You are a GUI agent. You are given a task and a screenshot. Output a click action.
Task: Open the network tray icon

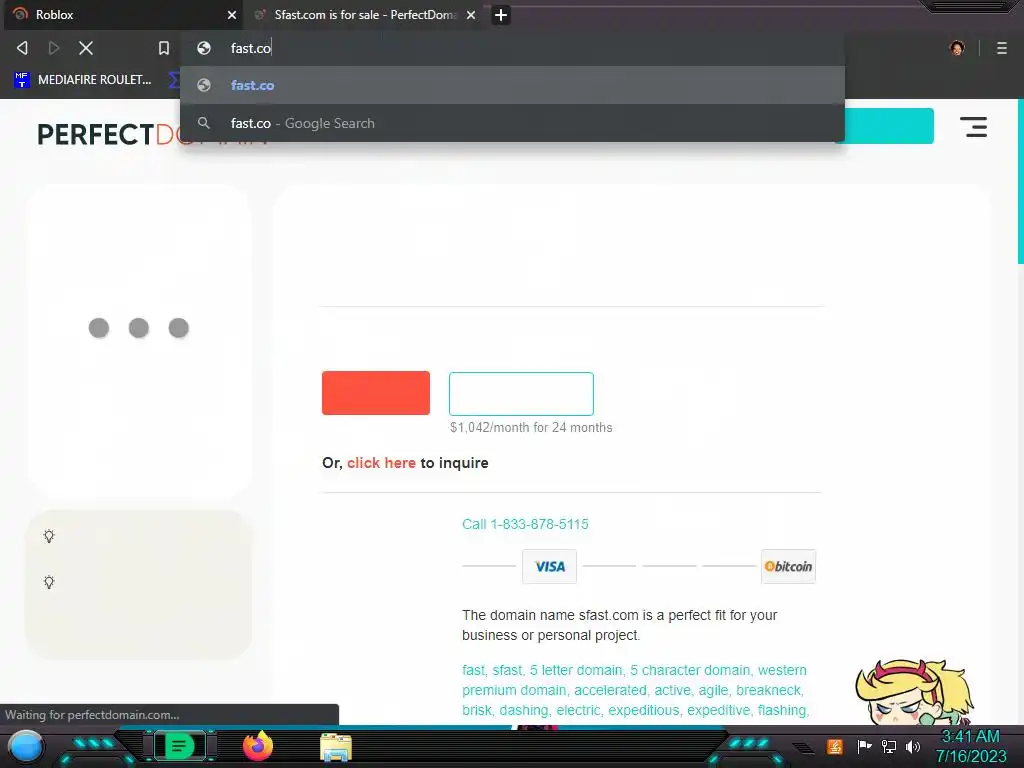point(888,746)
